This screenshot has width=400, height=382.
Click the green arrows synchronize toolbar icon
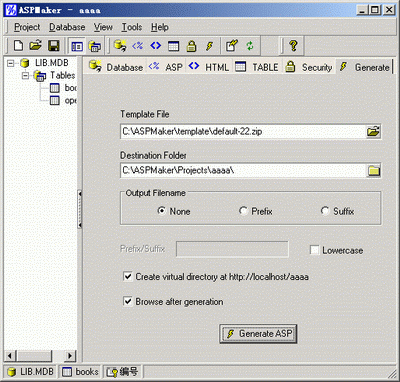click(250, 46)
